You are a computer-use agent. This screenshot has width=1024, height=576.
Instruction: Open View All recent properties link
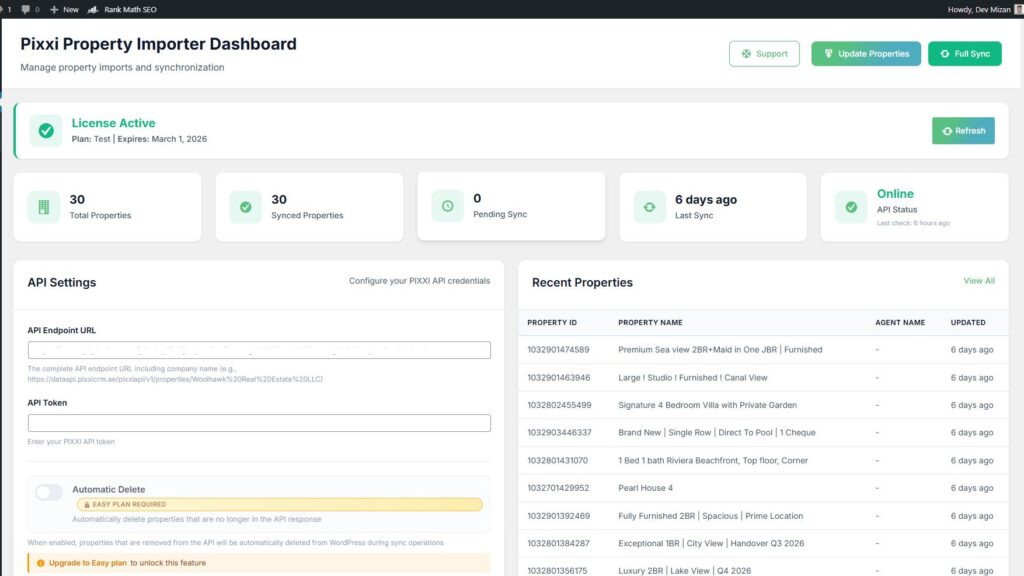click(x=978, y=281)
